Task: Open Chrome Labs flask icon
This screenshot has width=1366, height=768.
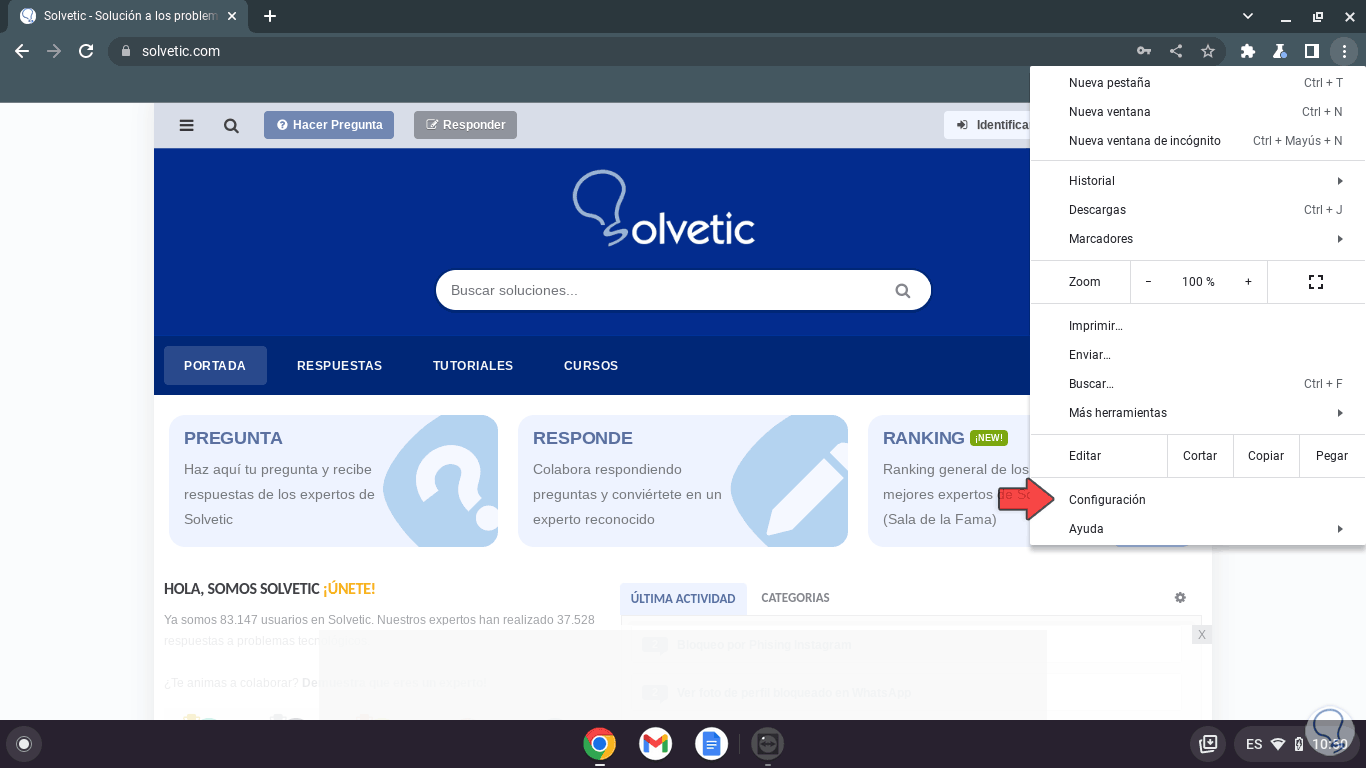Action: 1279,51
